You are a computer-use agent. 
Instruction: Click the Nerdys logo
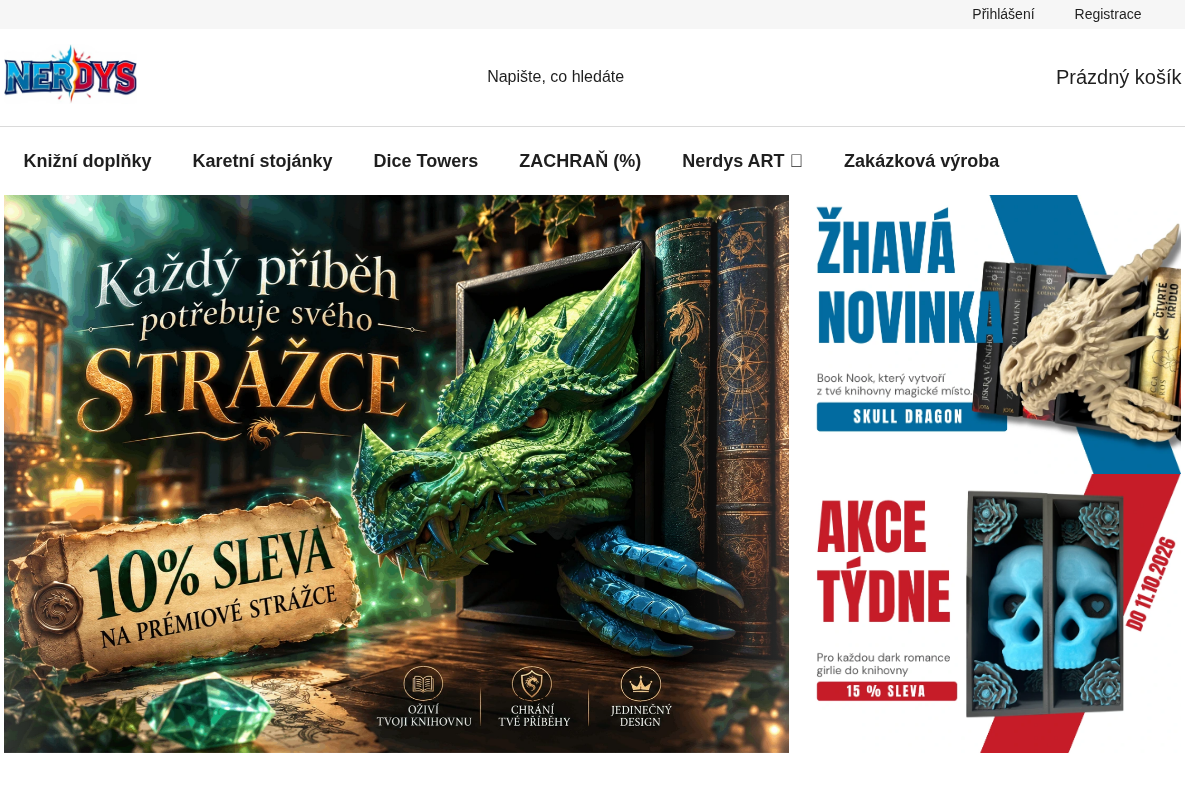[70, 74]
